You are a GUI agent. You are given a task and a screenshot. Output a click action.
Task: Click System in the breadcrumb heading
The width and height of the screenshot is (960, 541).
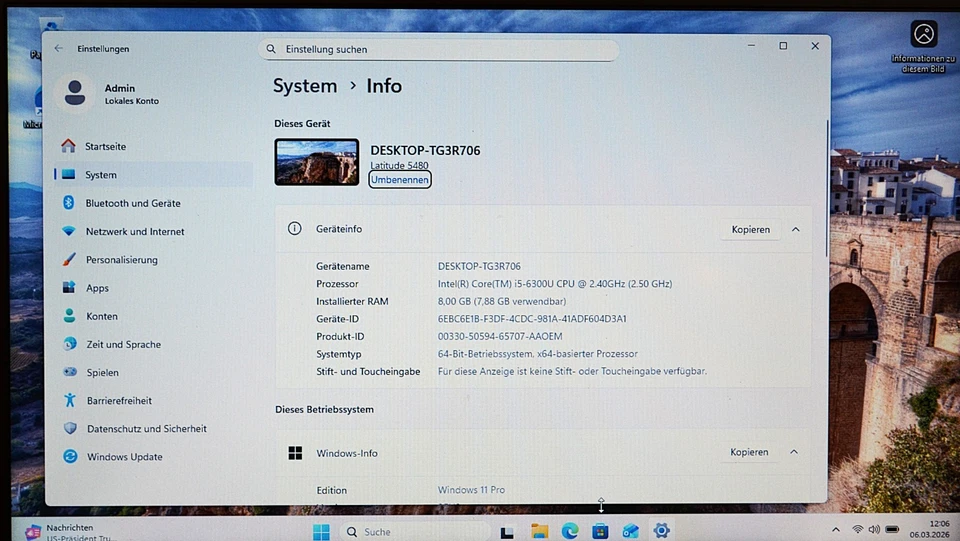coord(305,86)
